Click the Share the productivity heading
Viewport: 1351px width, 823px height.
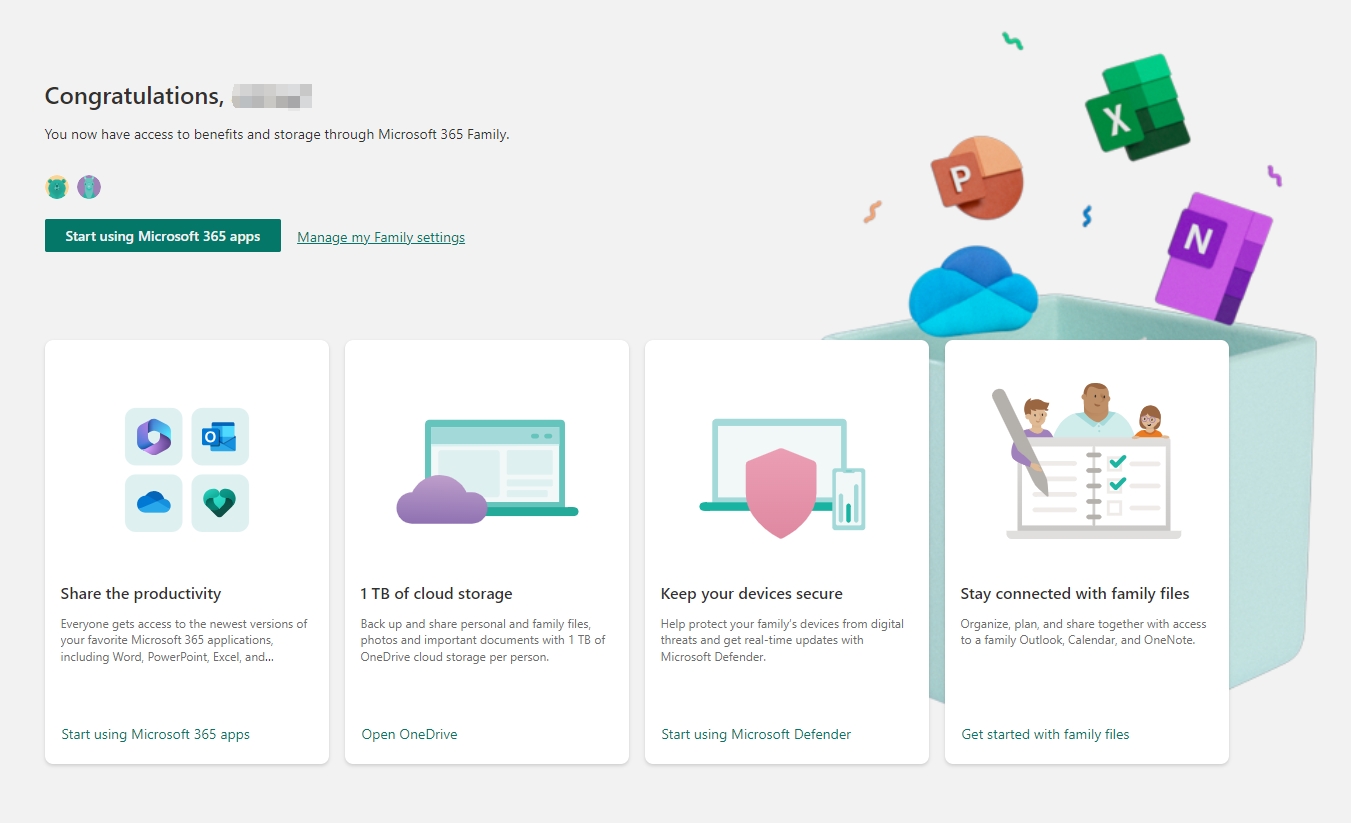(141, 593)
